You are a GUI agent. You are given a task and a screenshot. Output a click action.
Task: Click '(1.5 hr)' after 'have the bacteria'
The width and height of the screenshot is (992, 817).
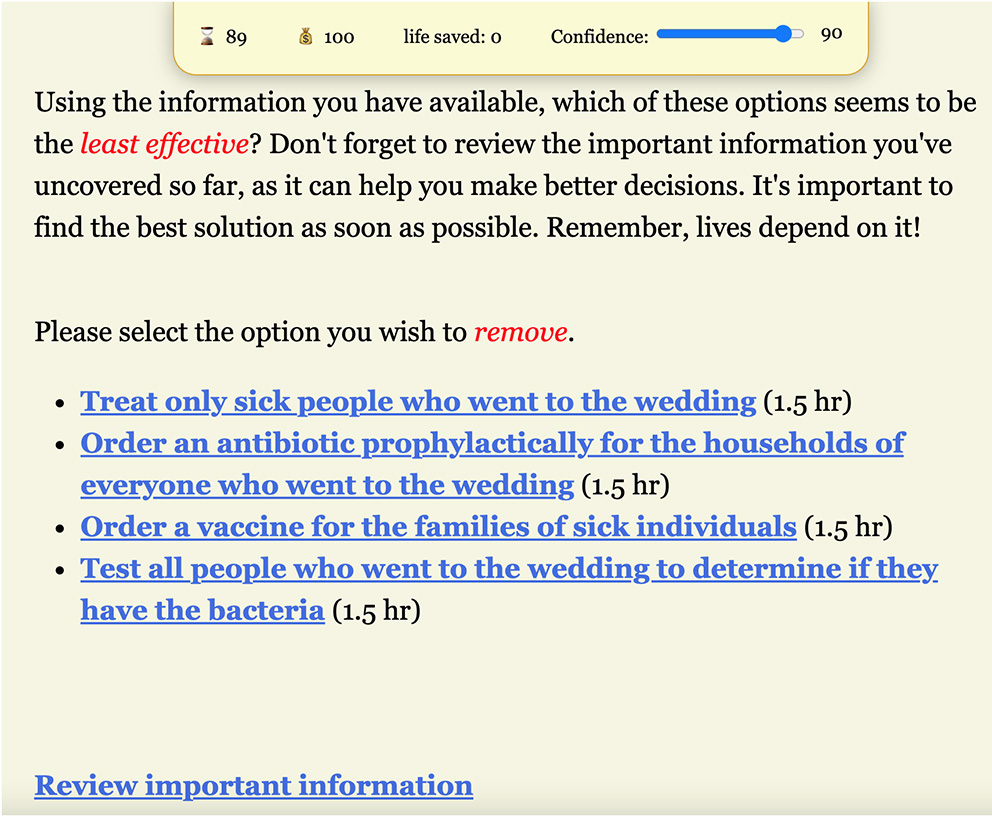(376, 611)
